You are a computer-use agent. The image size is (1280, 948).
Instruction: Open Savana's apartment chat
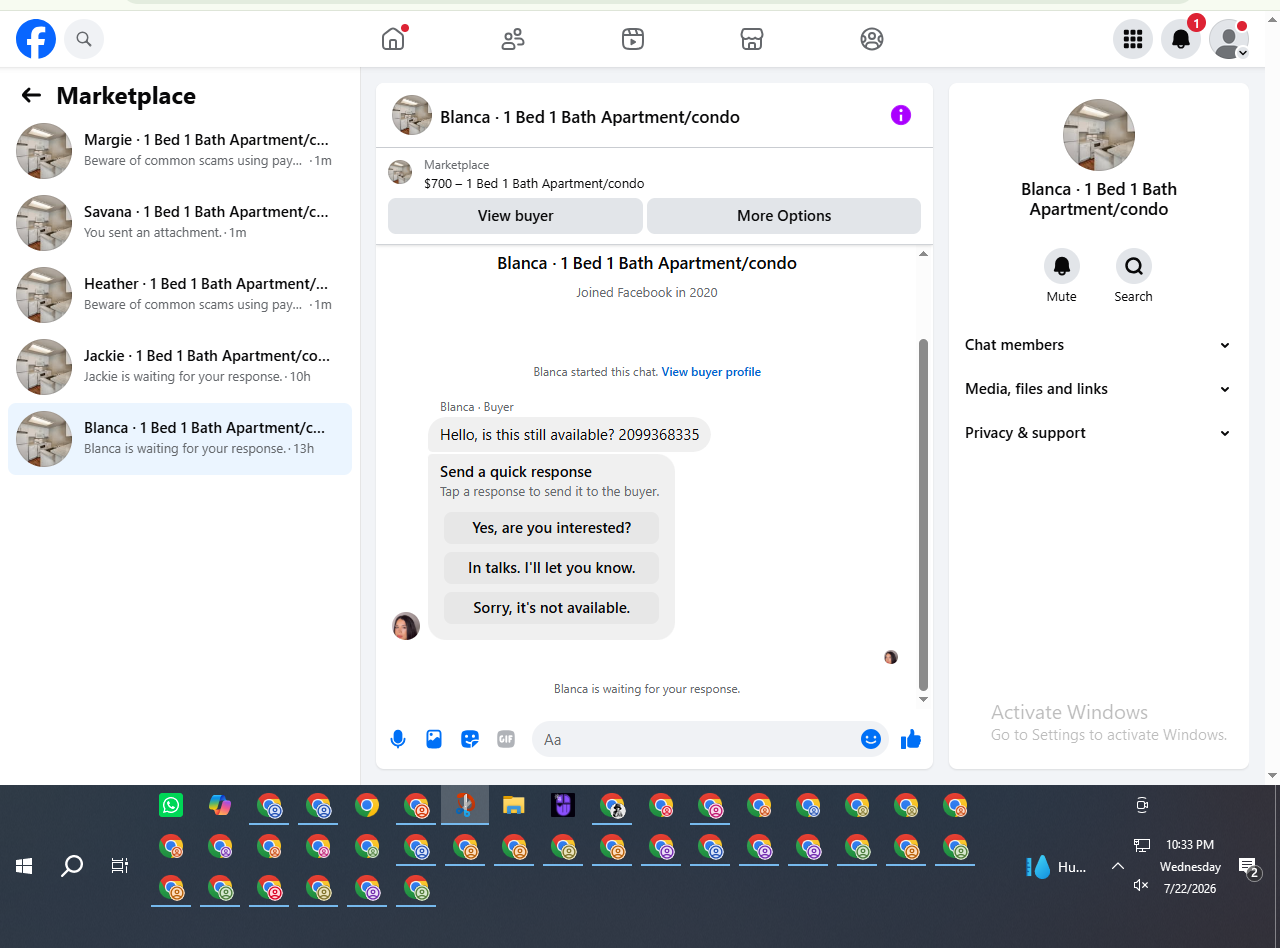pos(180,222)
